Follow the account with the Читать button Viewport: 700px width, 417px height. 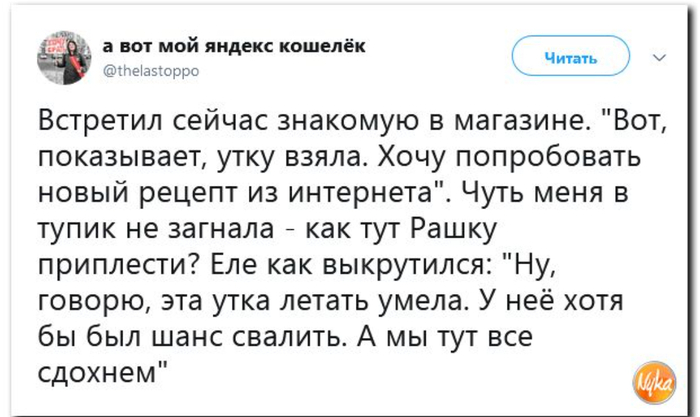tap(571, 56)
